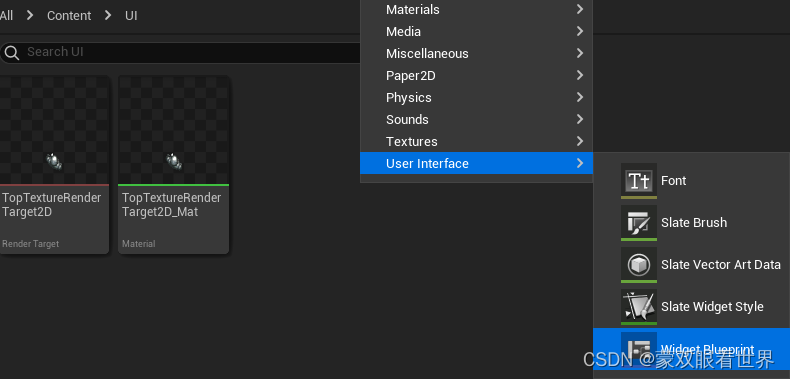Expand the Textures submenu arrow

580,141
